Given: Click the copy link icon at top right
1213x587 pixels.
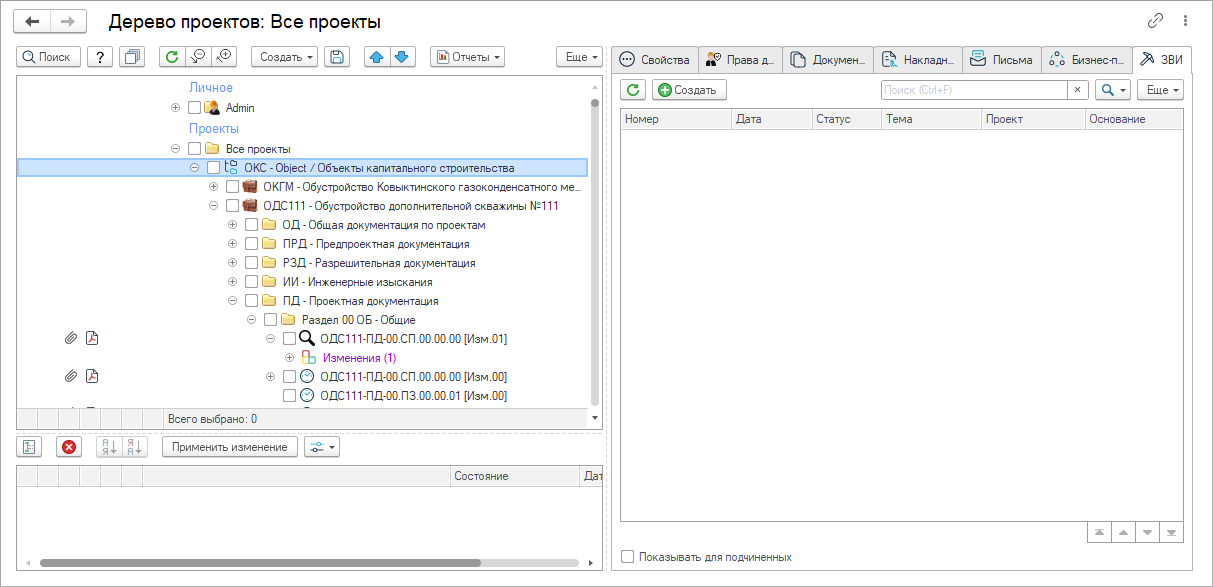Looking at the screenshot, I should pyautogui.click(x=1156, y=21).
